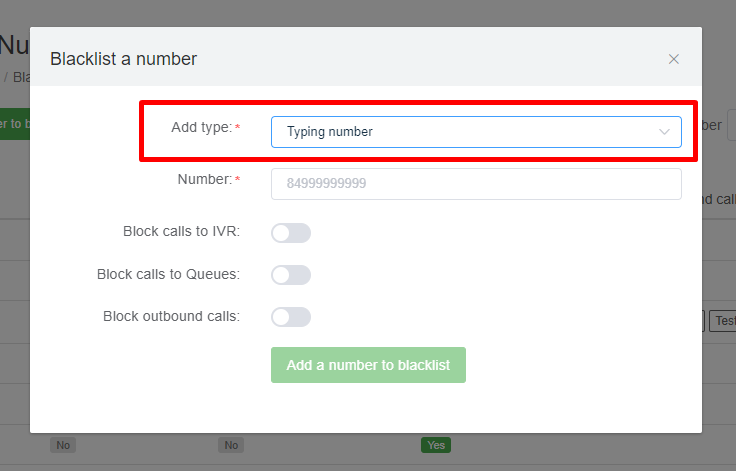Enable Block calls to IVR switch

click(x=291, y=233)
